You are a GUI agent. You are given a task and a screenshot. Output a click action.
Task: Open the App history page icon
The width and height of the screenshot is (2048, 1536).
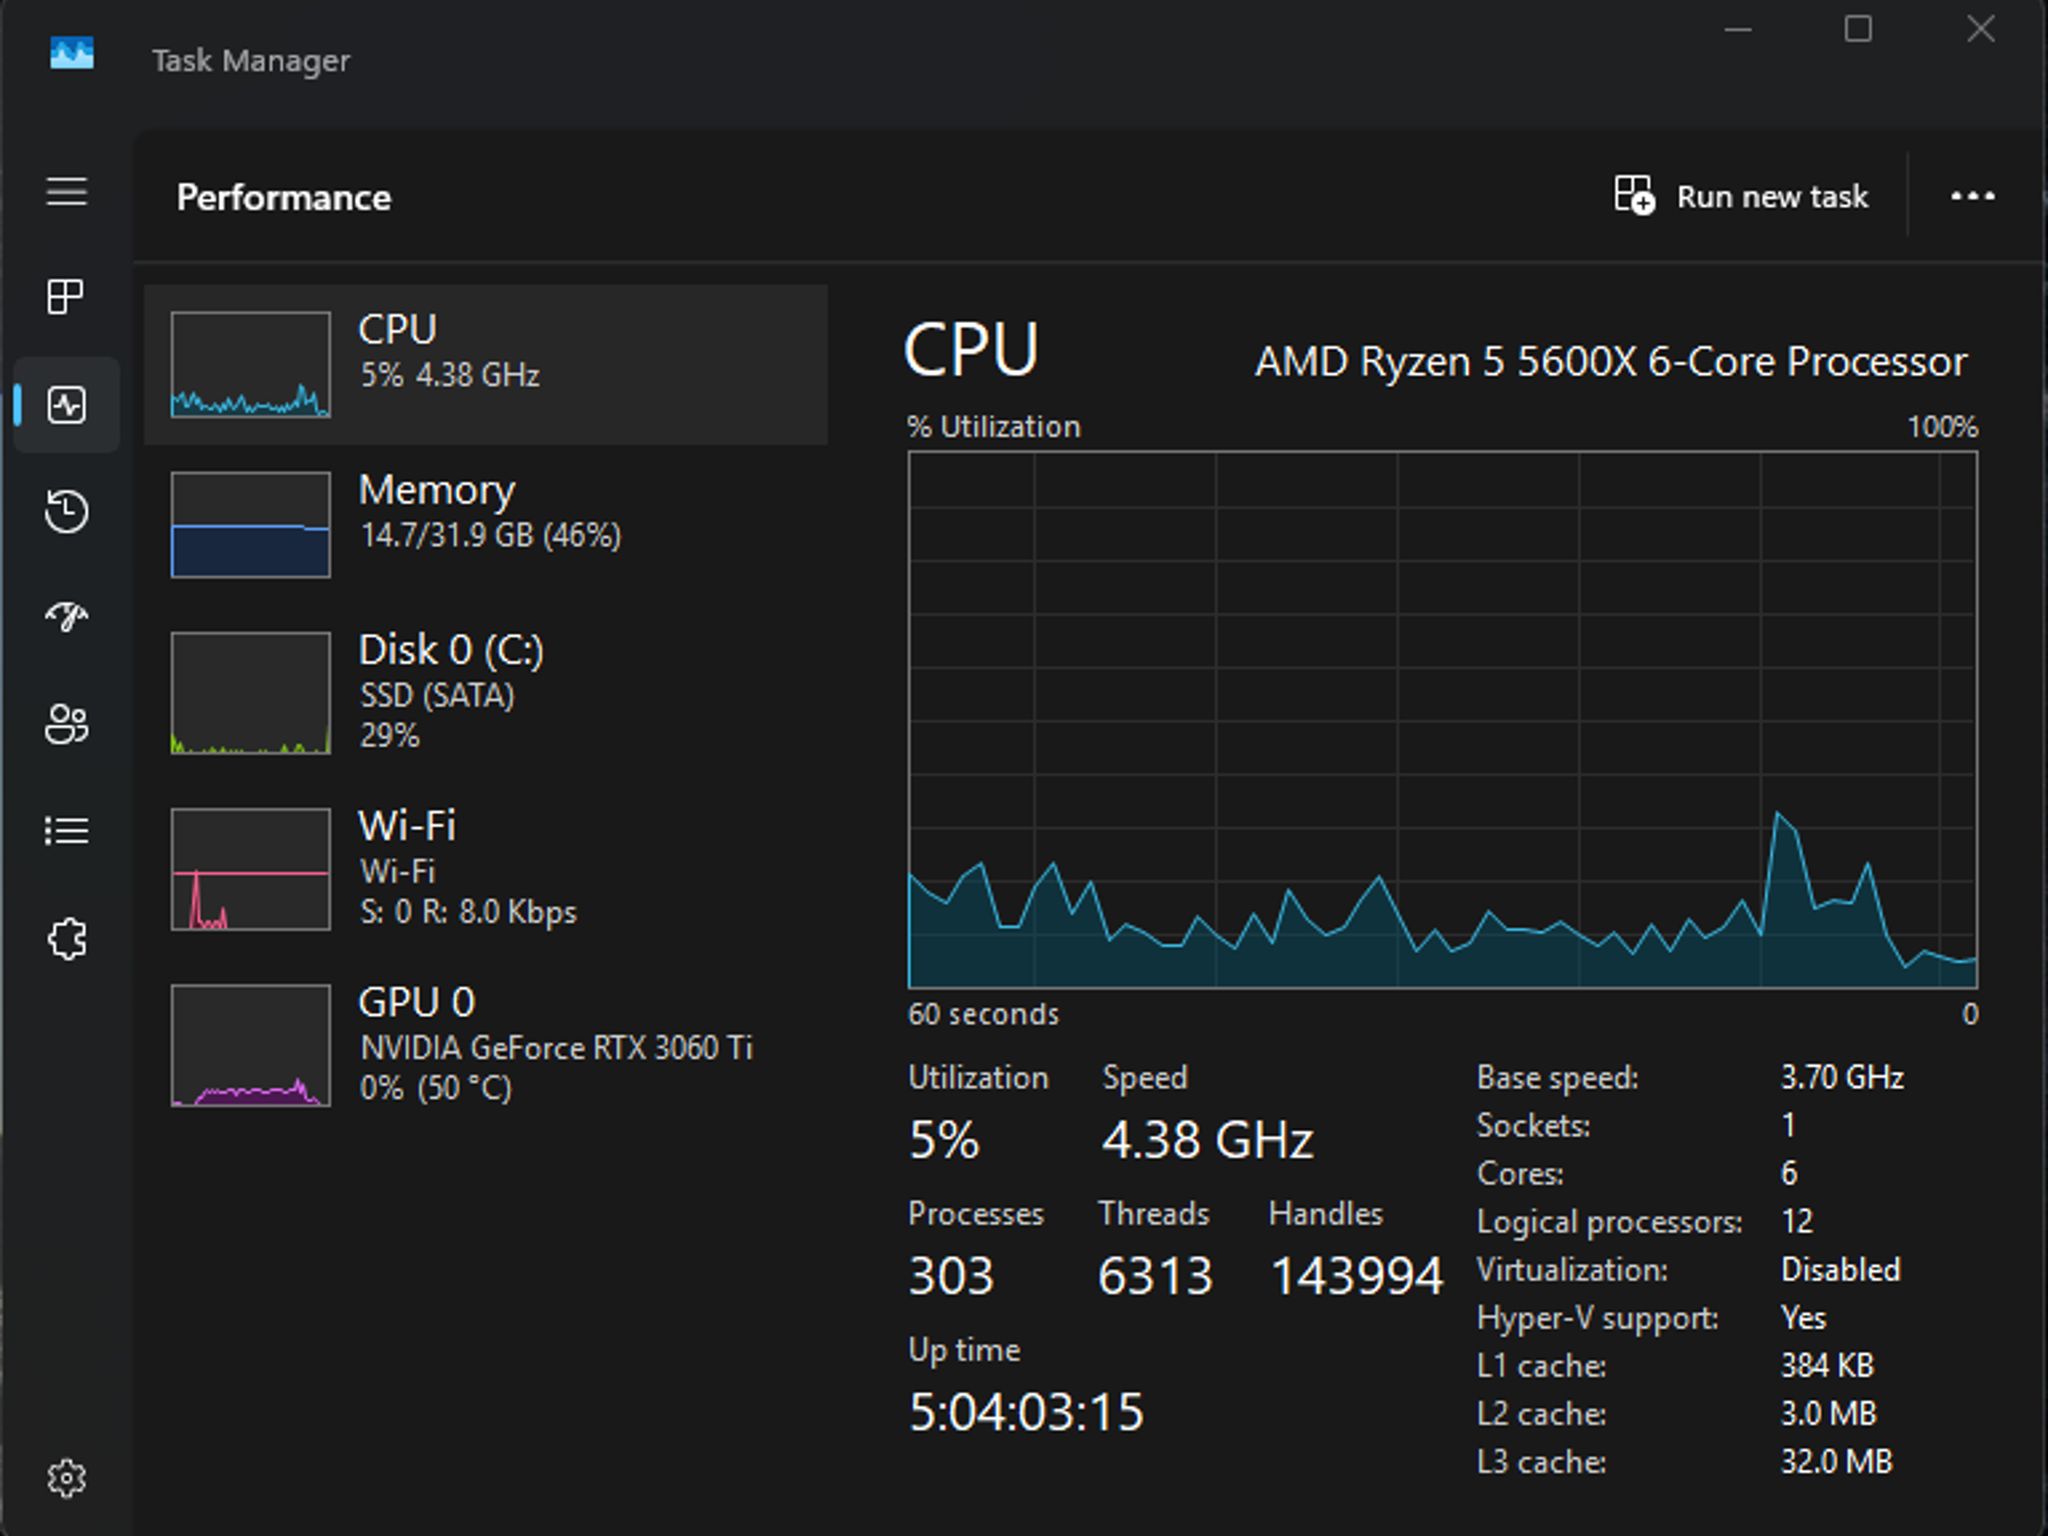67,511
